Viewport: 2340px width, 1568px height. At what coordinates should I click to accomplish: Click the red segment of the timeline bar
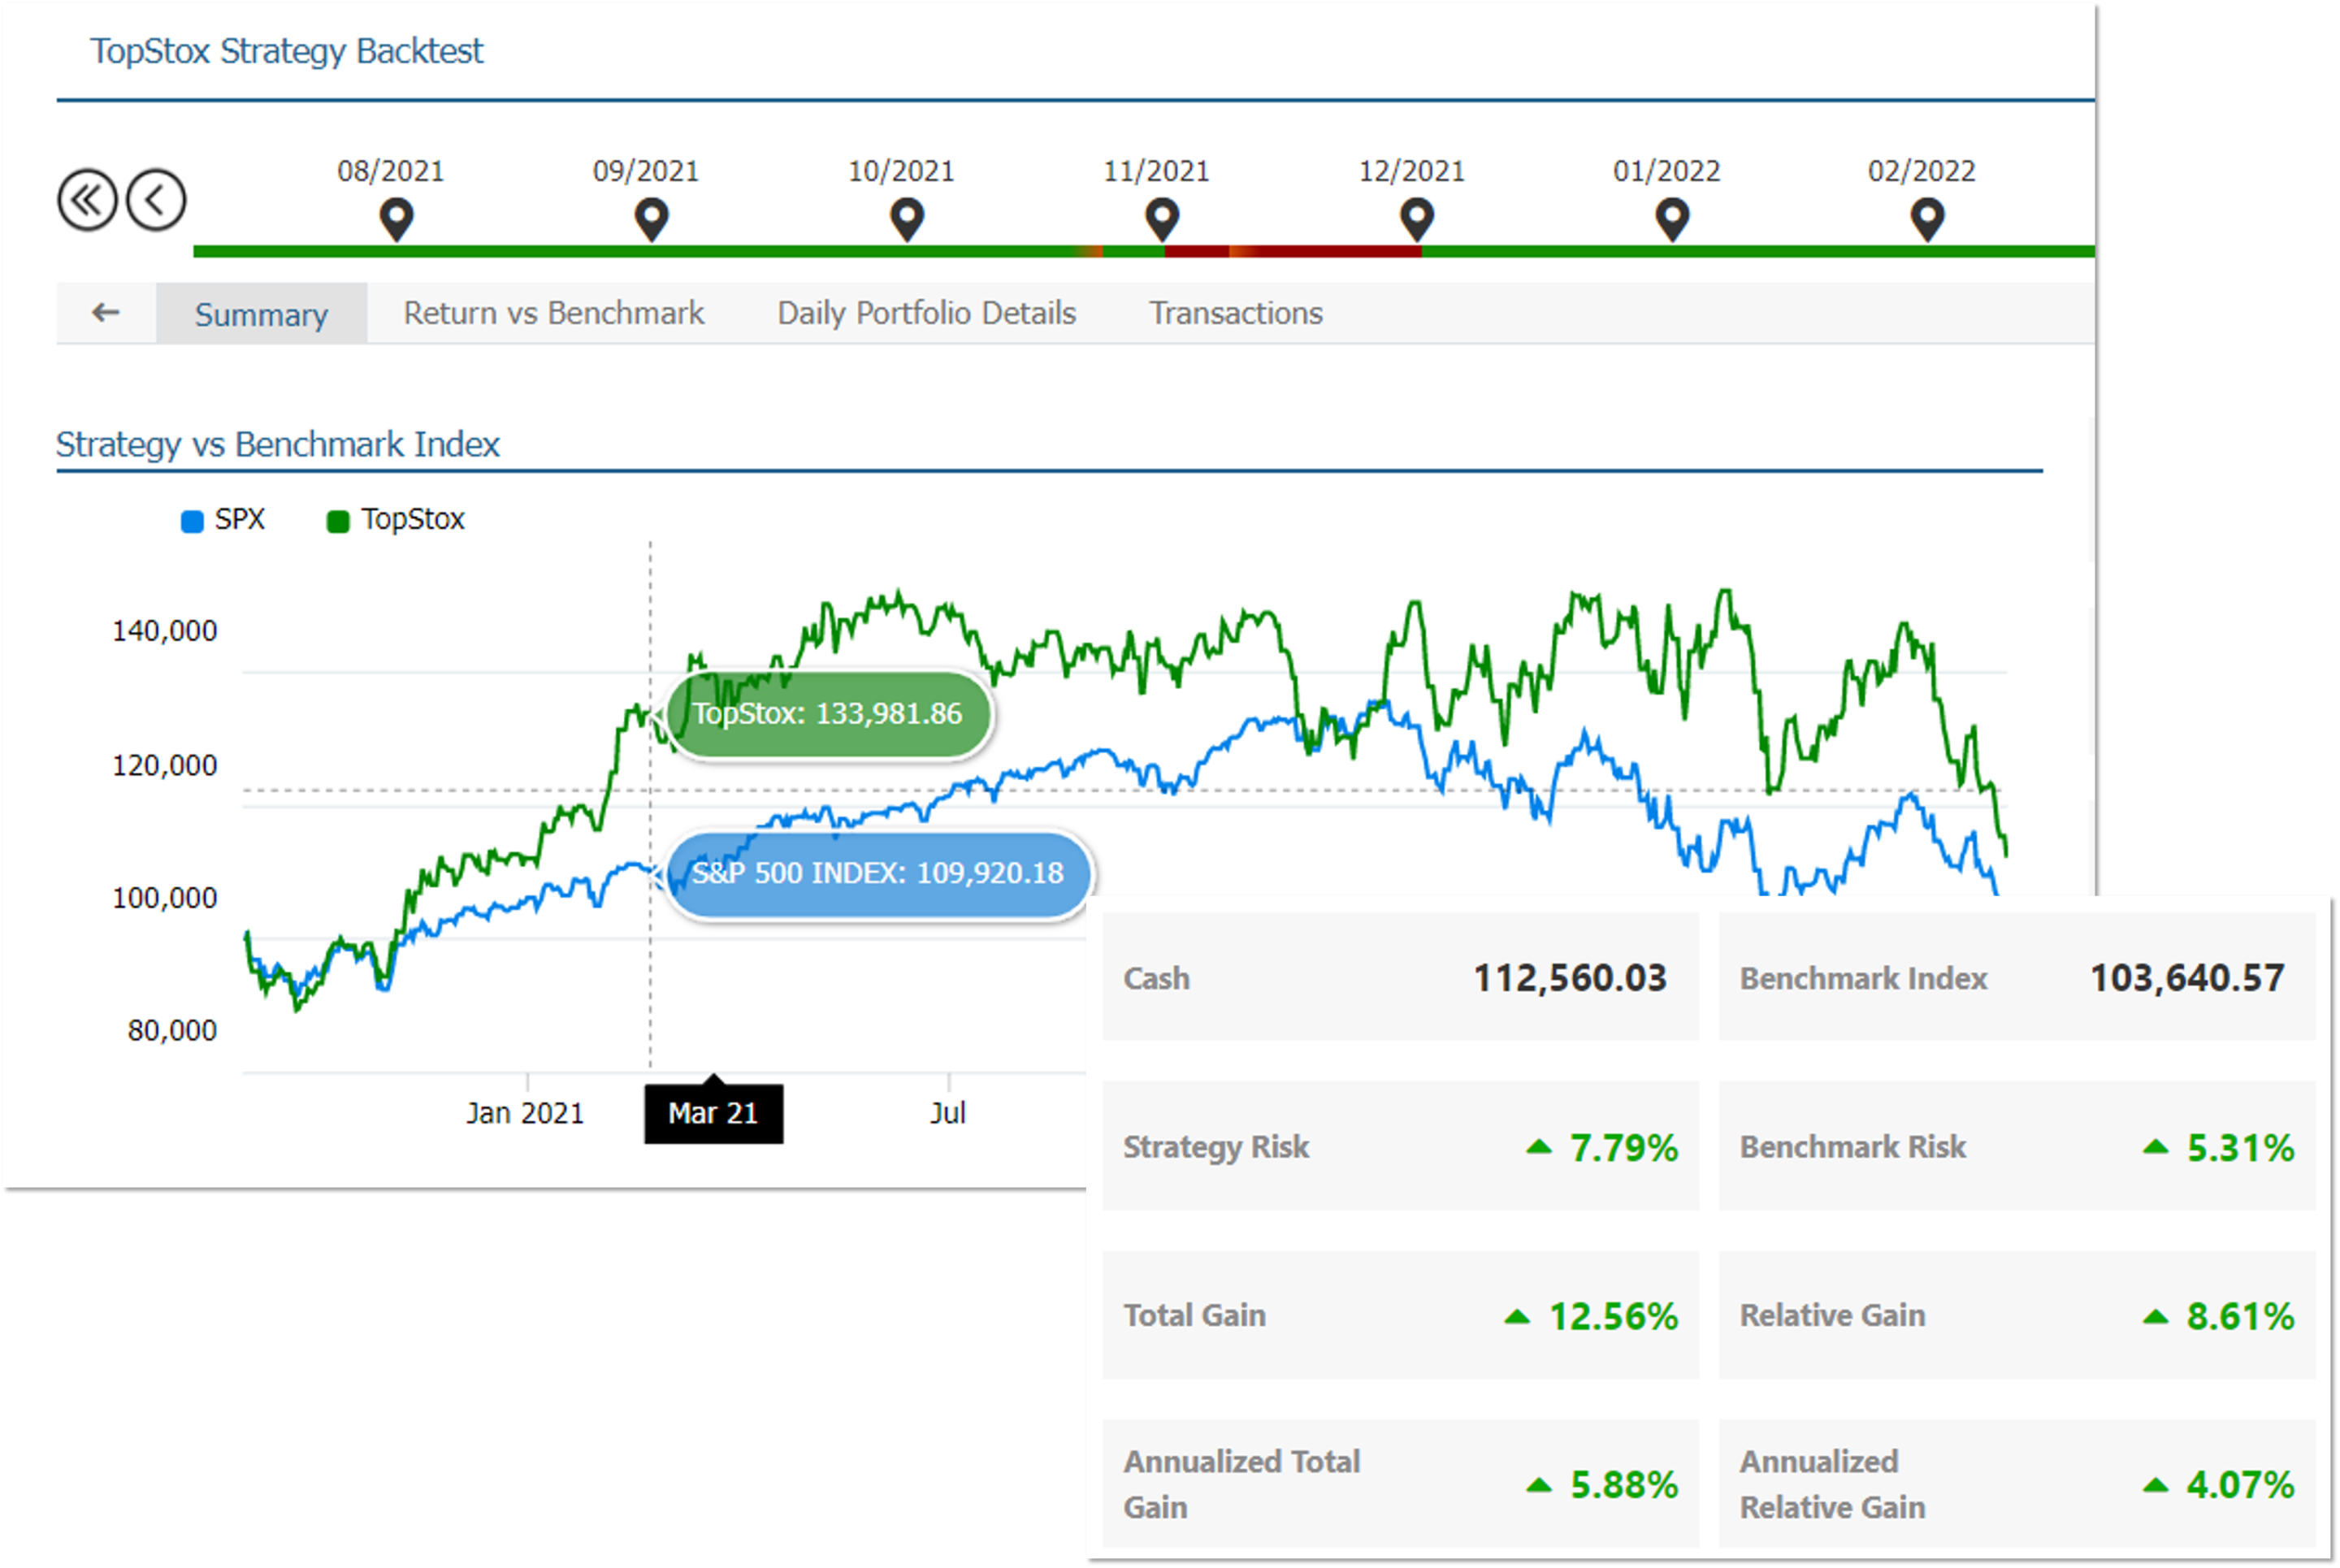1294,251
